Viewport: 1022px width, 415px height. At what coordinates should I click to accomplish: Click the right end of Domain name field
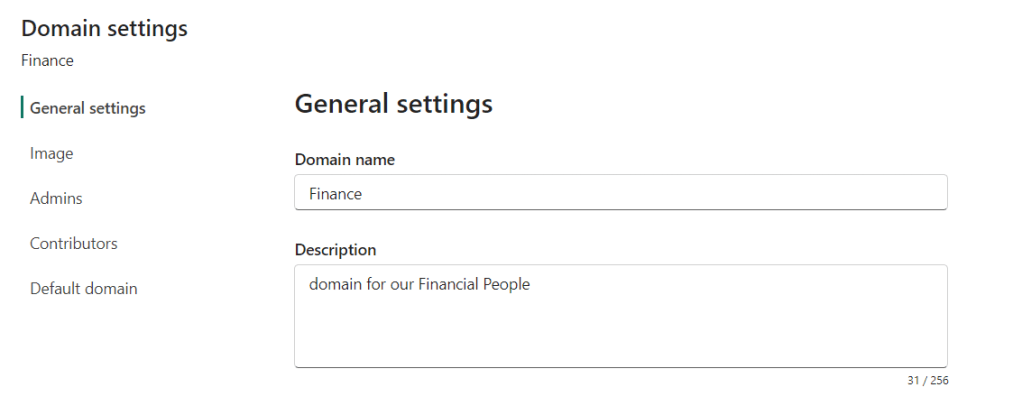930,193
